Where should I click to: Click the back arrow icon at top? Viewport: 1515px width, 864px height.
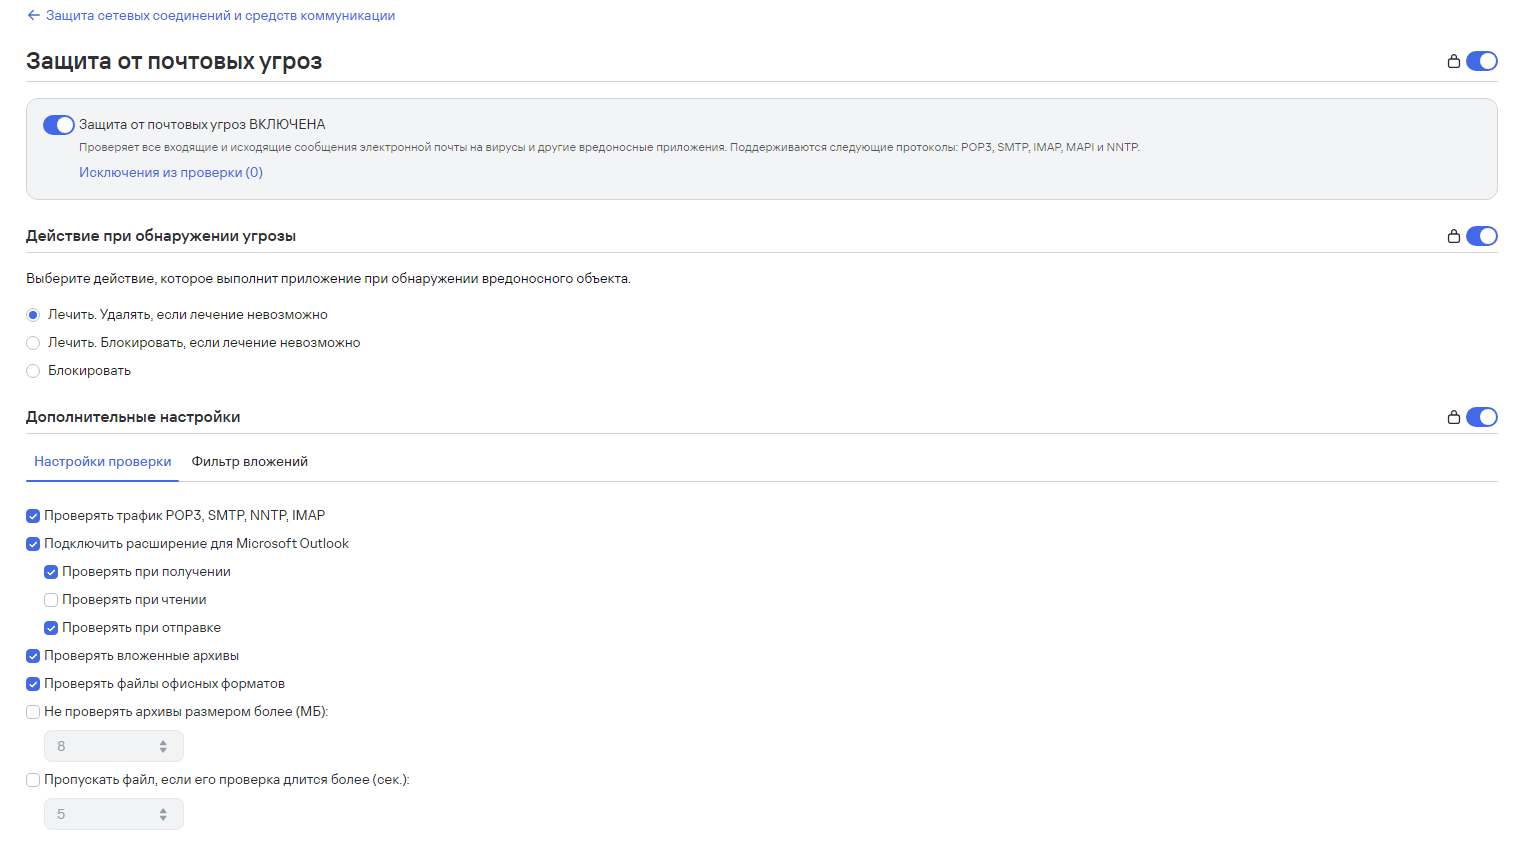34,15
